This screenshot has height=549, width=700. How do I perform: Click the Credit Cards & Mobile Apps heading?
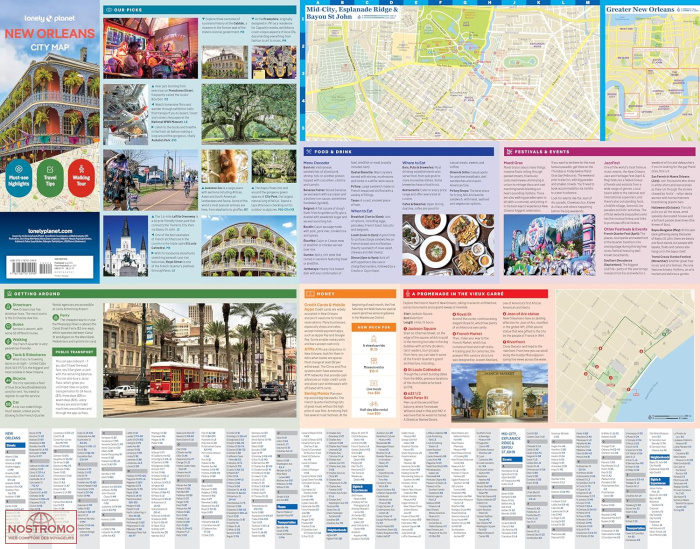coord(325,307)
